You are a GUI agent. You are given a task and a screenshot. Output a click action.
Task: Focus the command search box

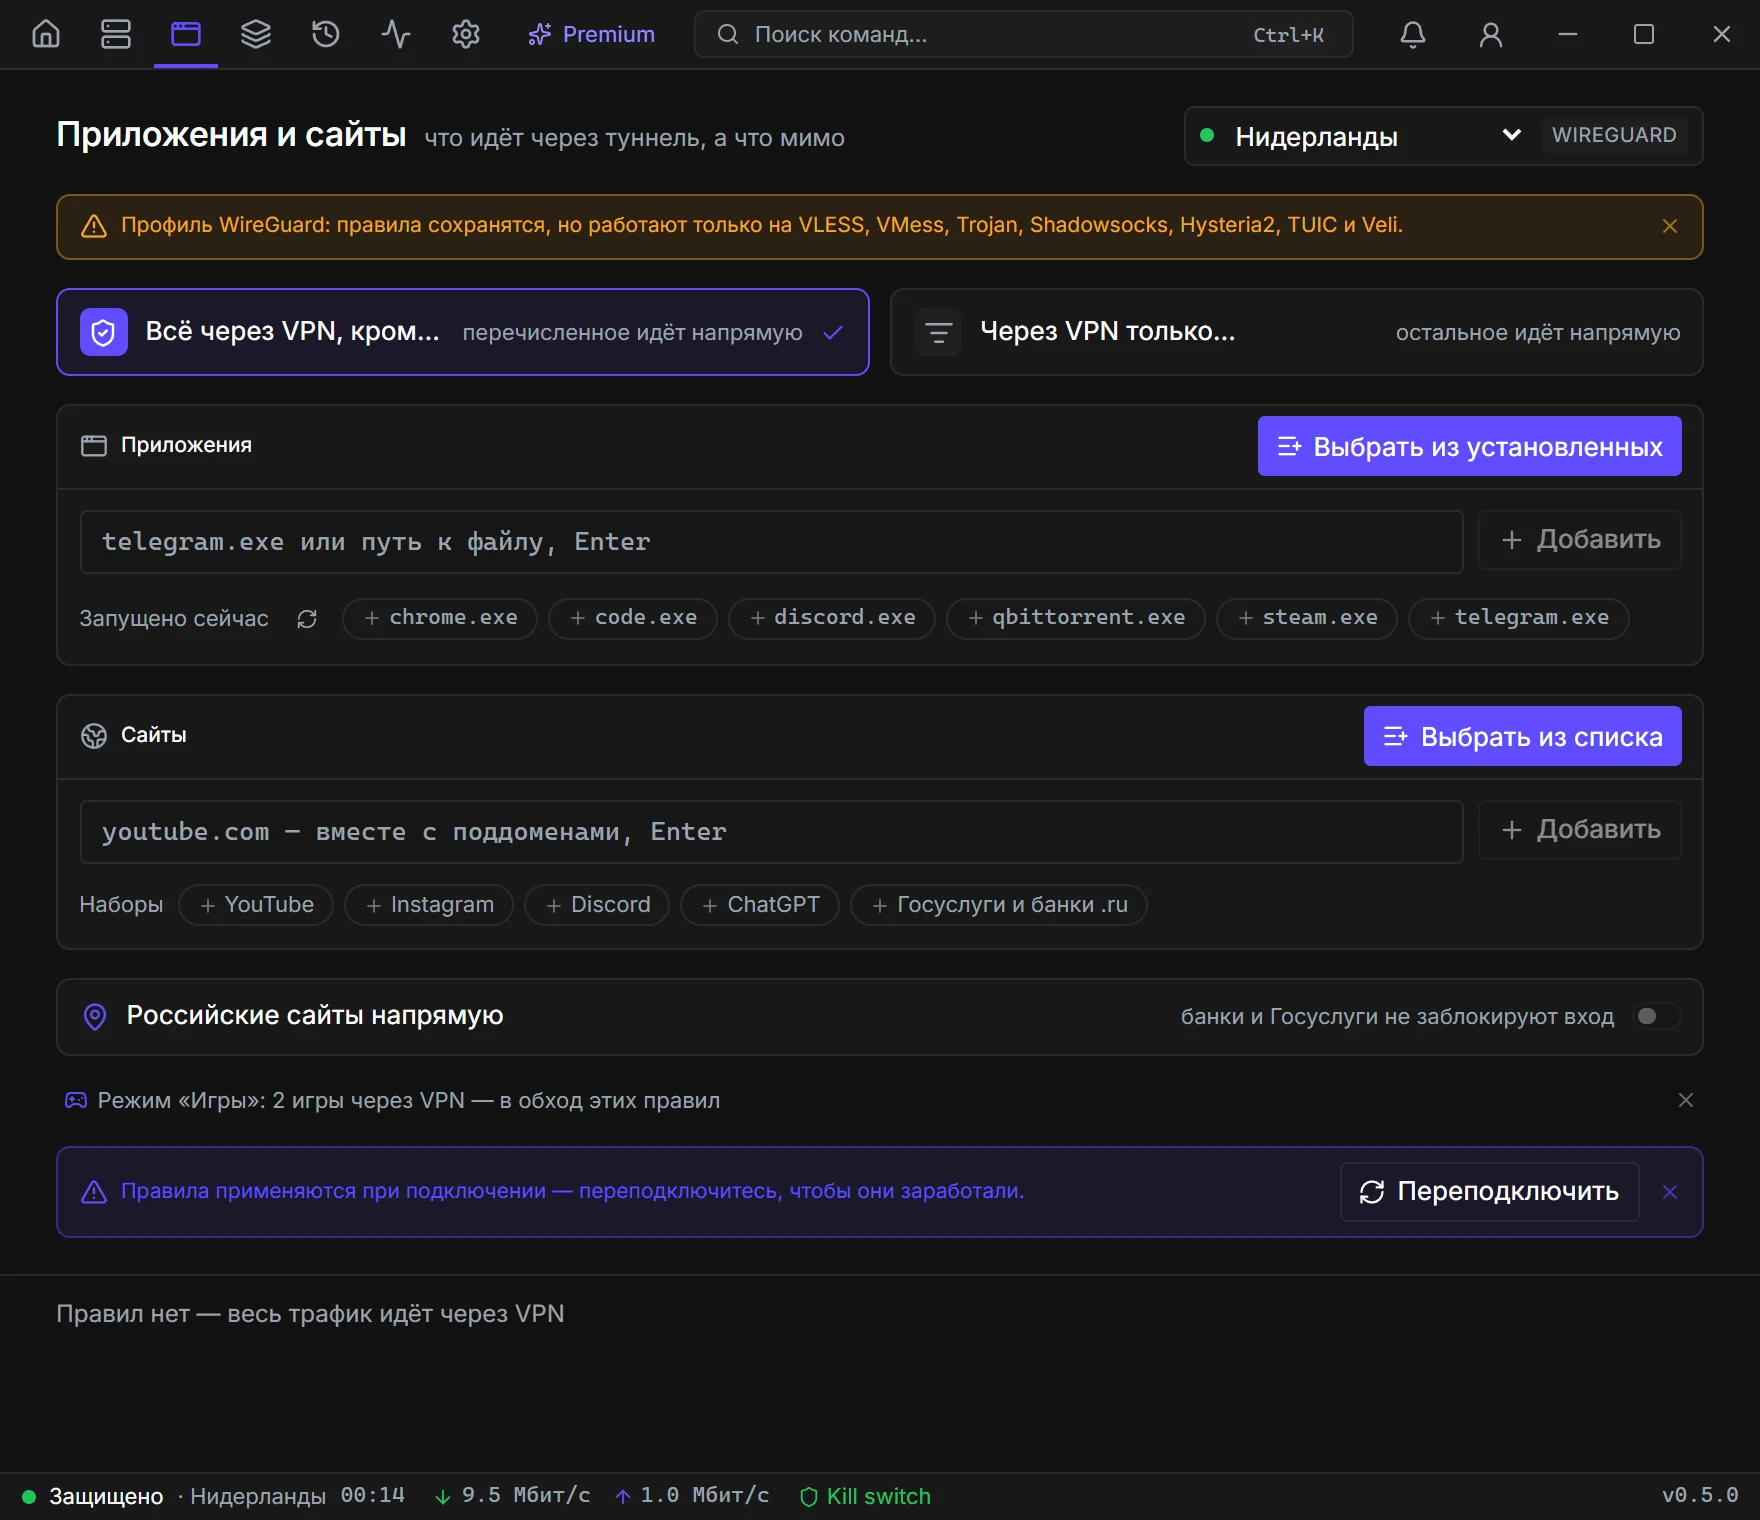coord(1024,34)
